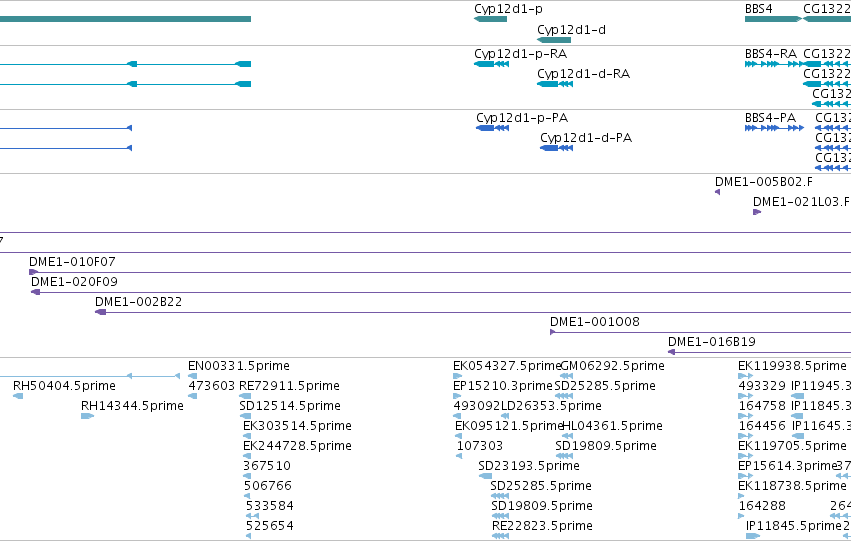The image size is (851, 541).
Task: Select transcript Cyp12d1-d-RA
Action: click(583, 74)
